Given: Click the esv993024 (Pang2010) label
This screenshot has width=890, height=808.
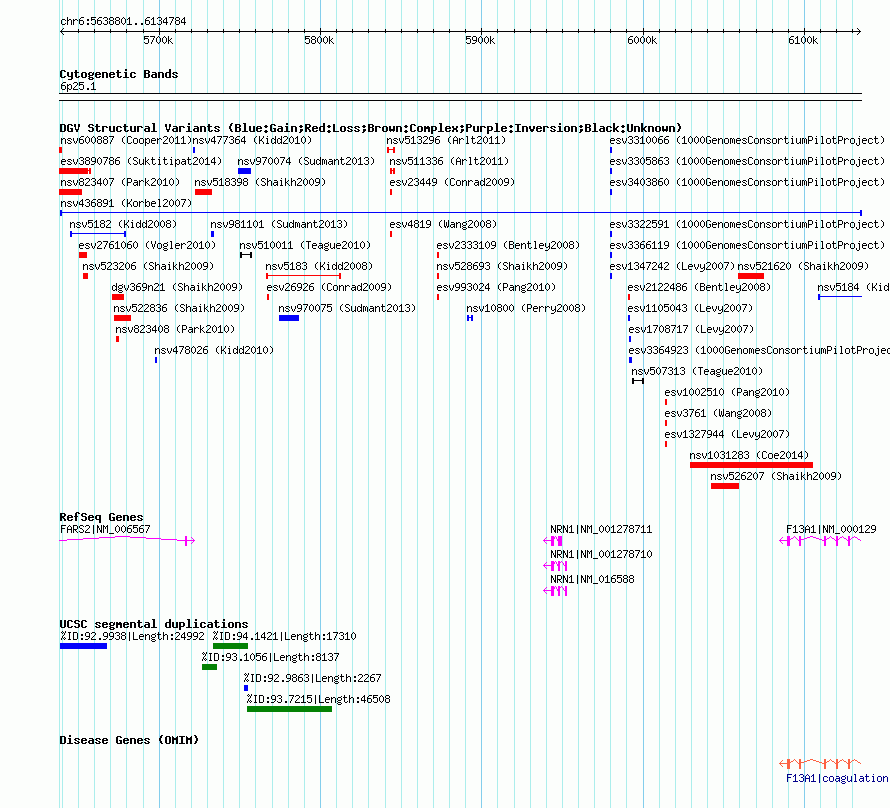Looking at the screenshot, I should coord(496,287).
